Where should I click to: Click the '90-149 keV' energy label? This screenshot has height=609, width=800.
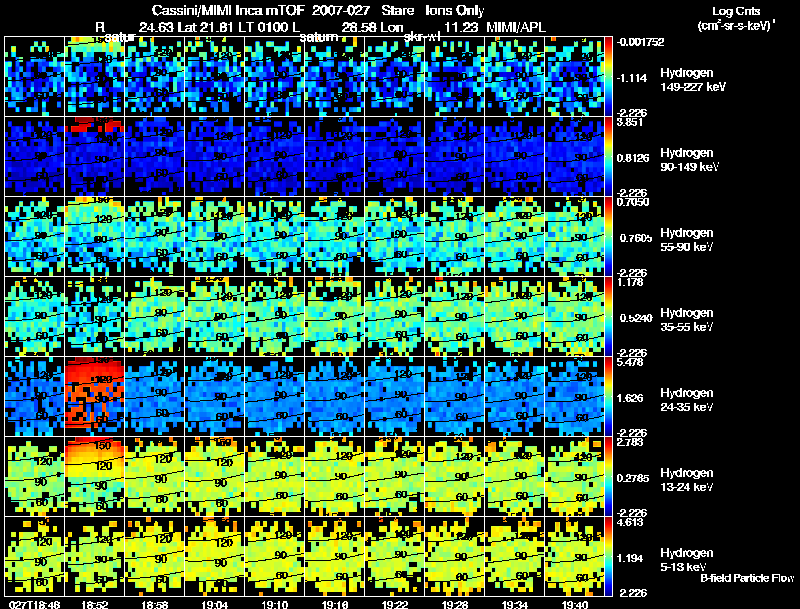pos(690,167)
